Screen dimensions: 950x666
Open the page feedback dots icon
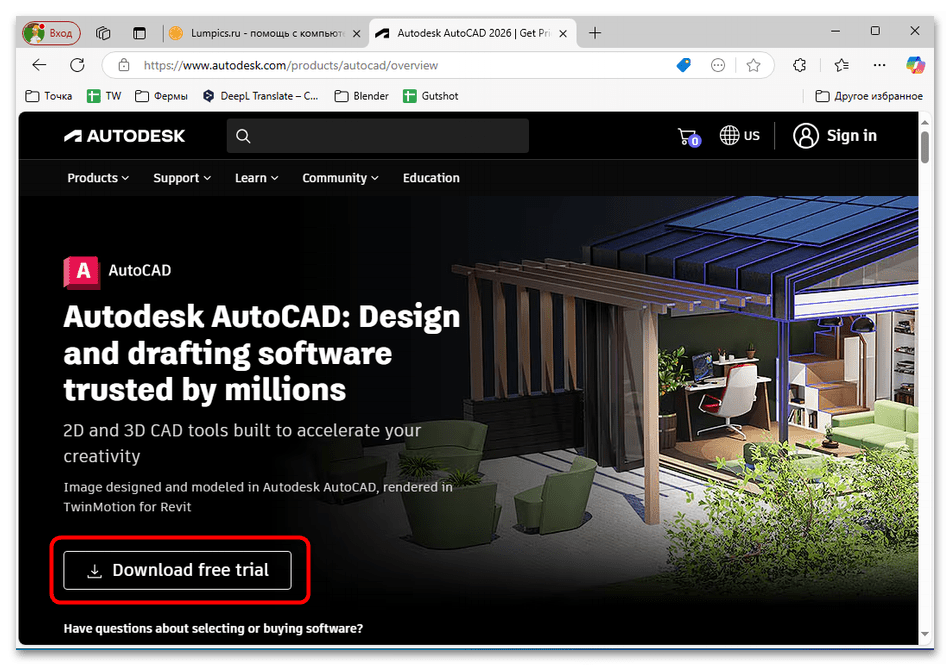point(718,65)
